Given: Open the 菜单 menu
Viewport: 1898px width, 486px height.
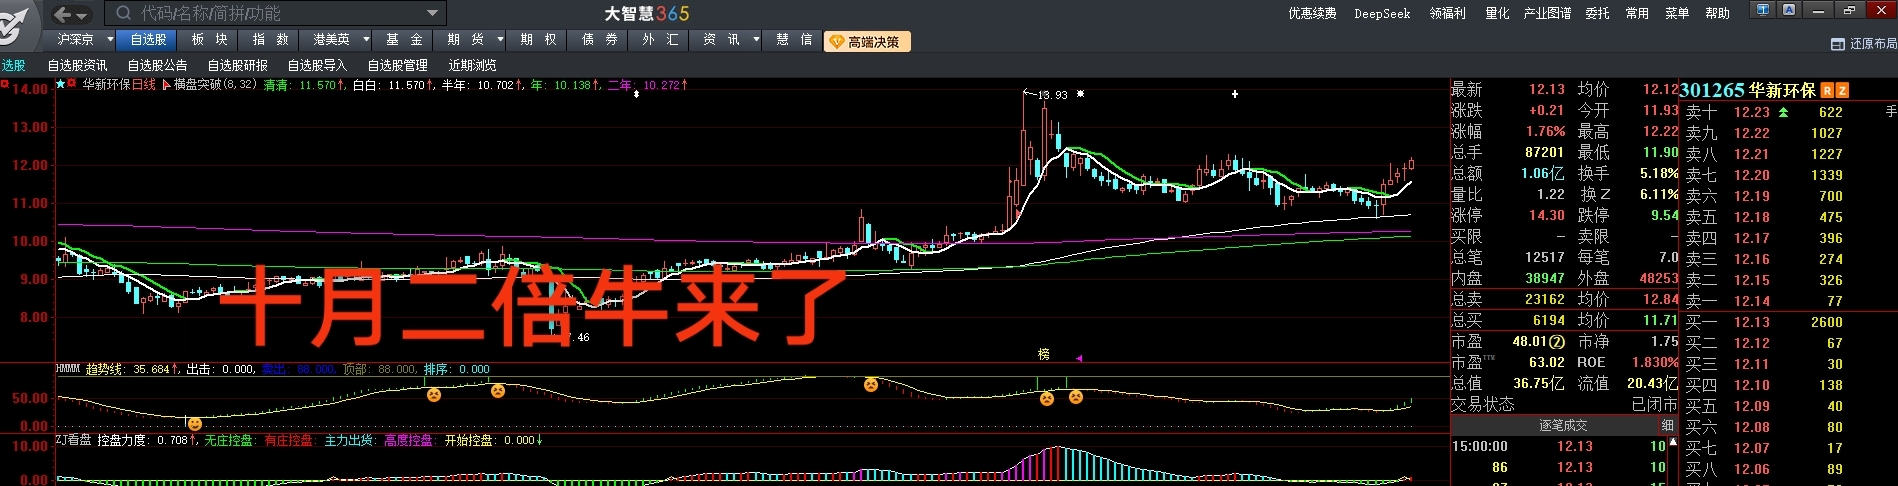Looking at the screenshot, I should click(1677, 13).
